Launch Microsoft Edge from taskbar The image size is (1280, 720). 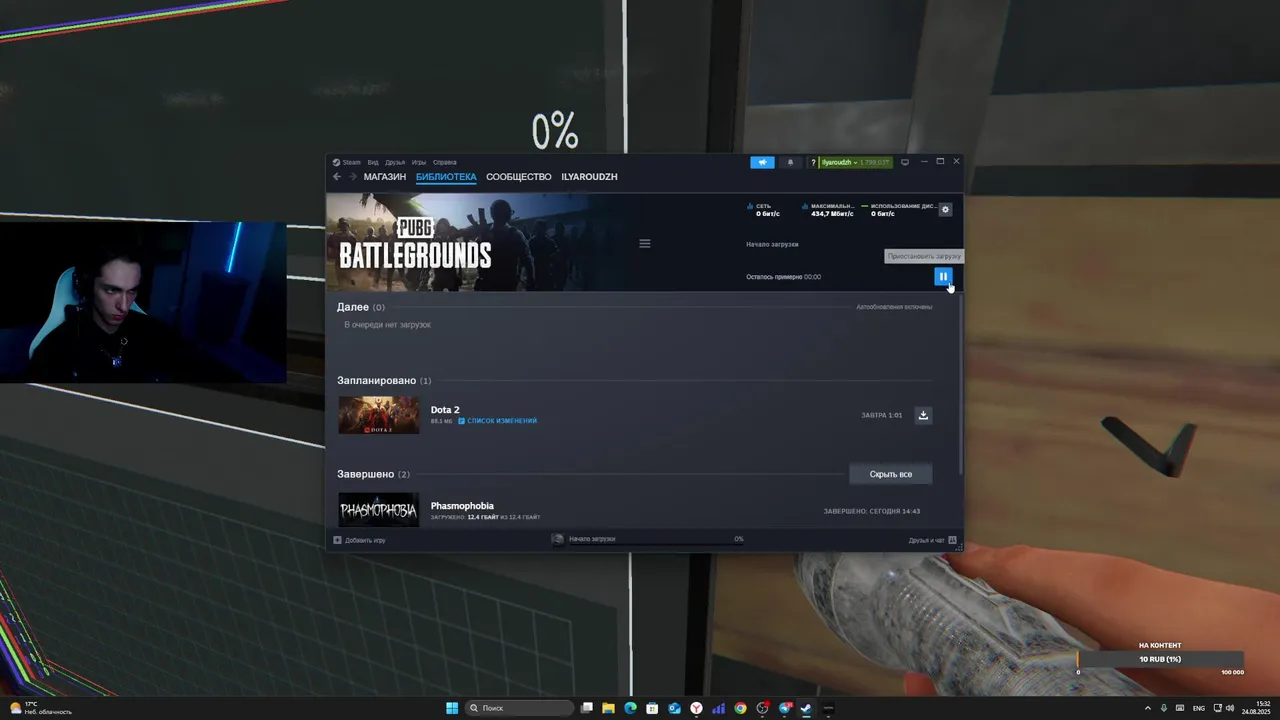coord(630,708)
